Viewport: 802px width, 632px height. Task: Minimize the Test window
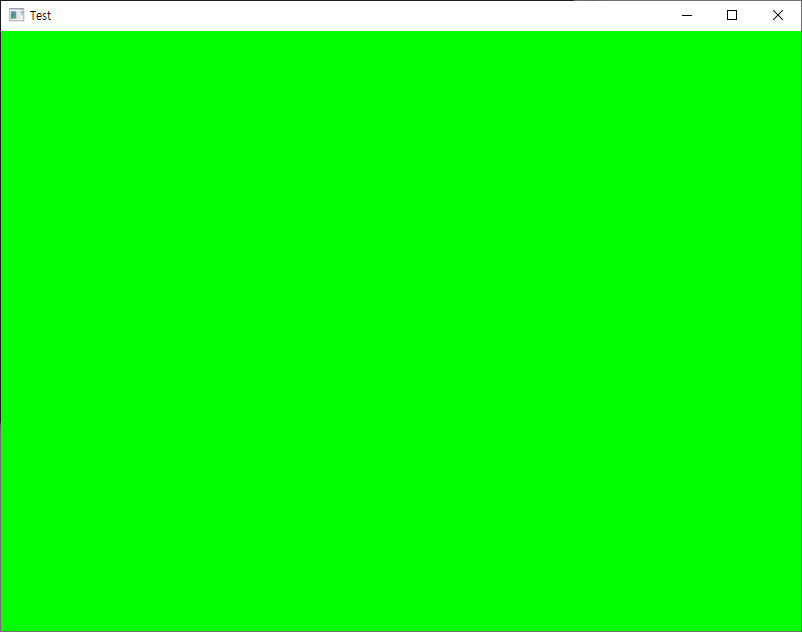(x=687, y=15)
